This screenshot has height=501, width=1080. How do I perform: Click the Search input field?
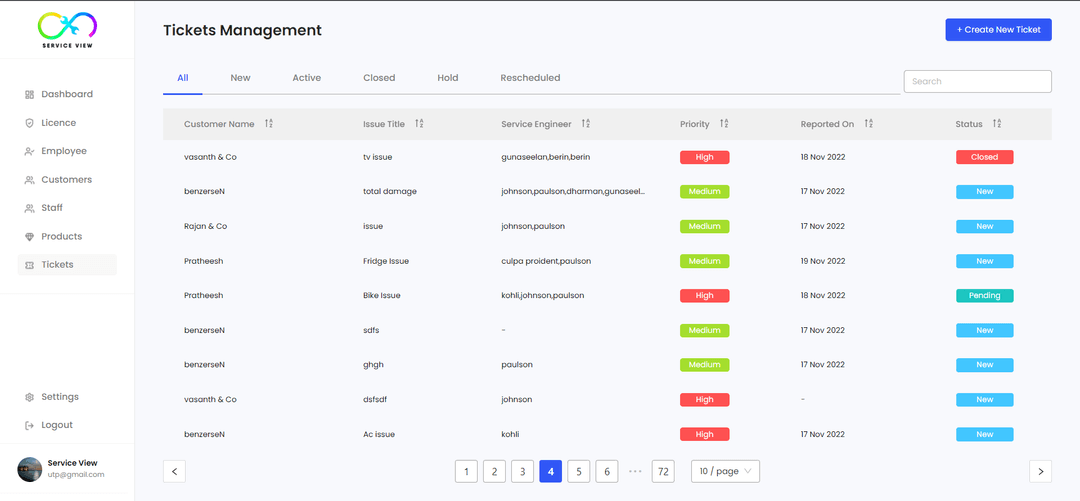click(x=977, y=81)
